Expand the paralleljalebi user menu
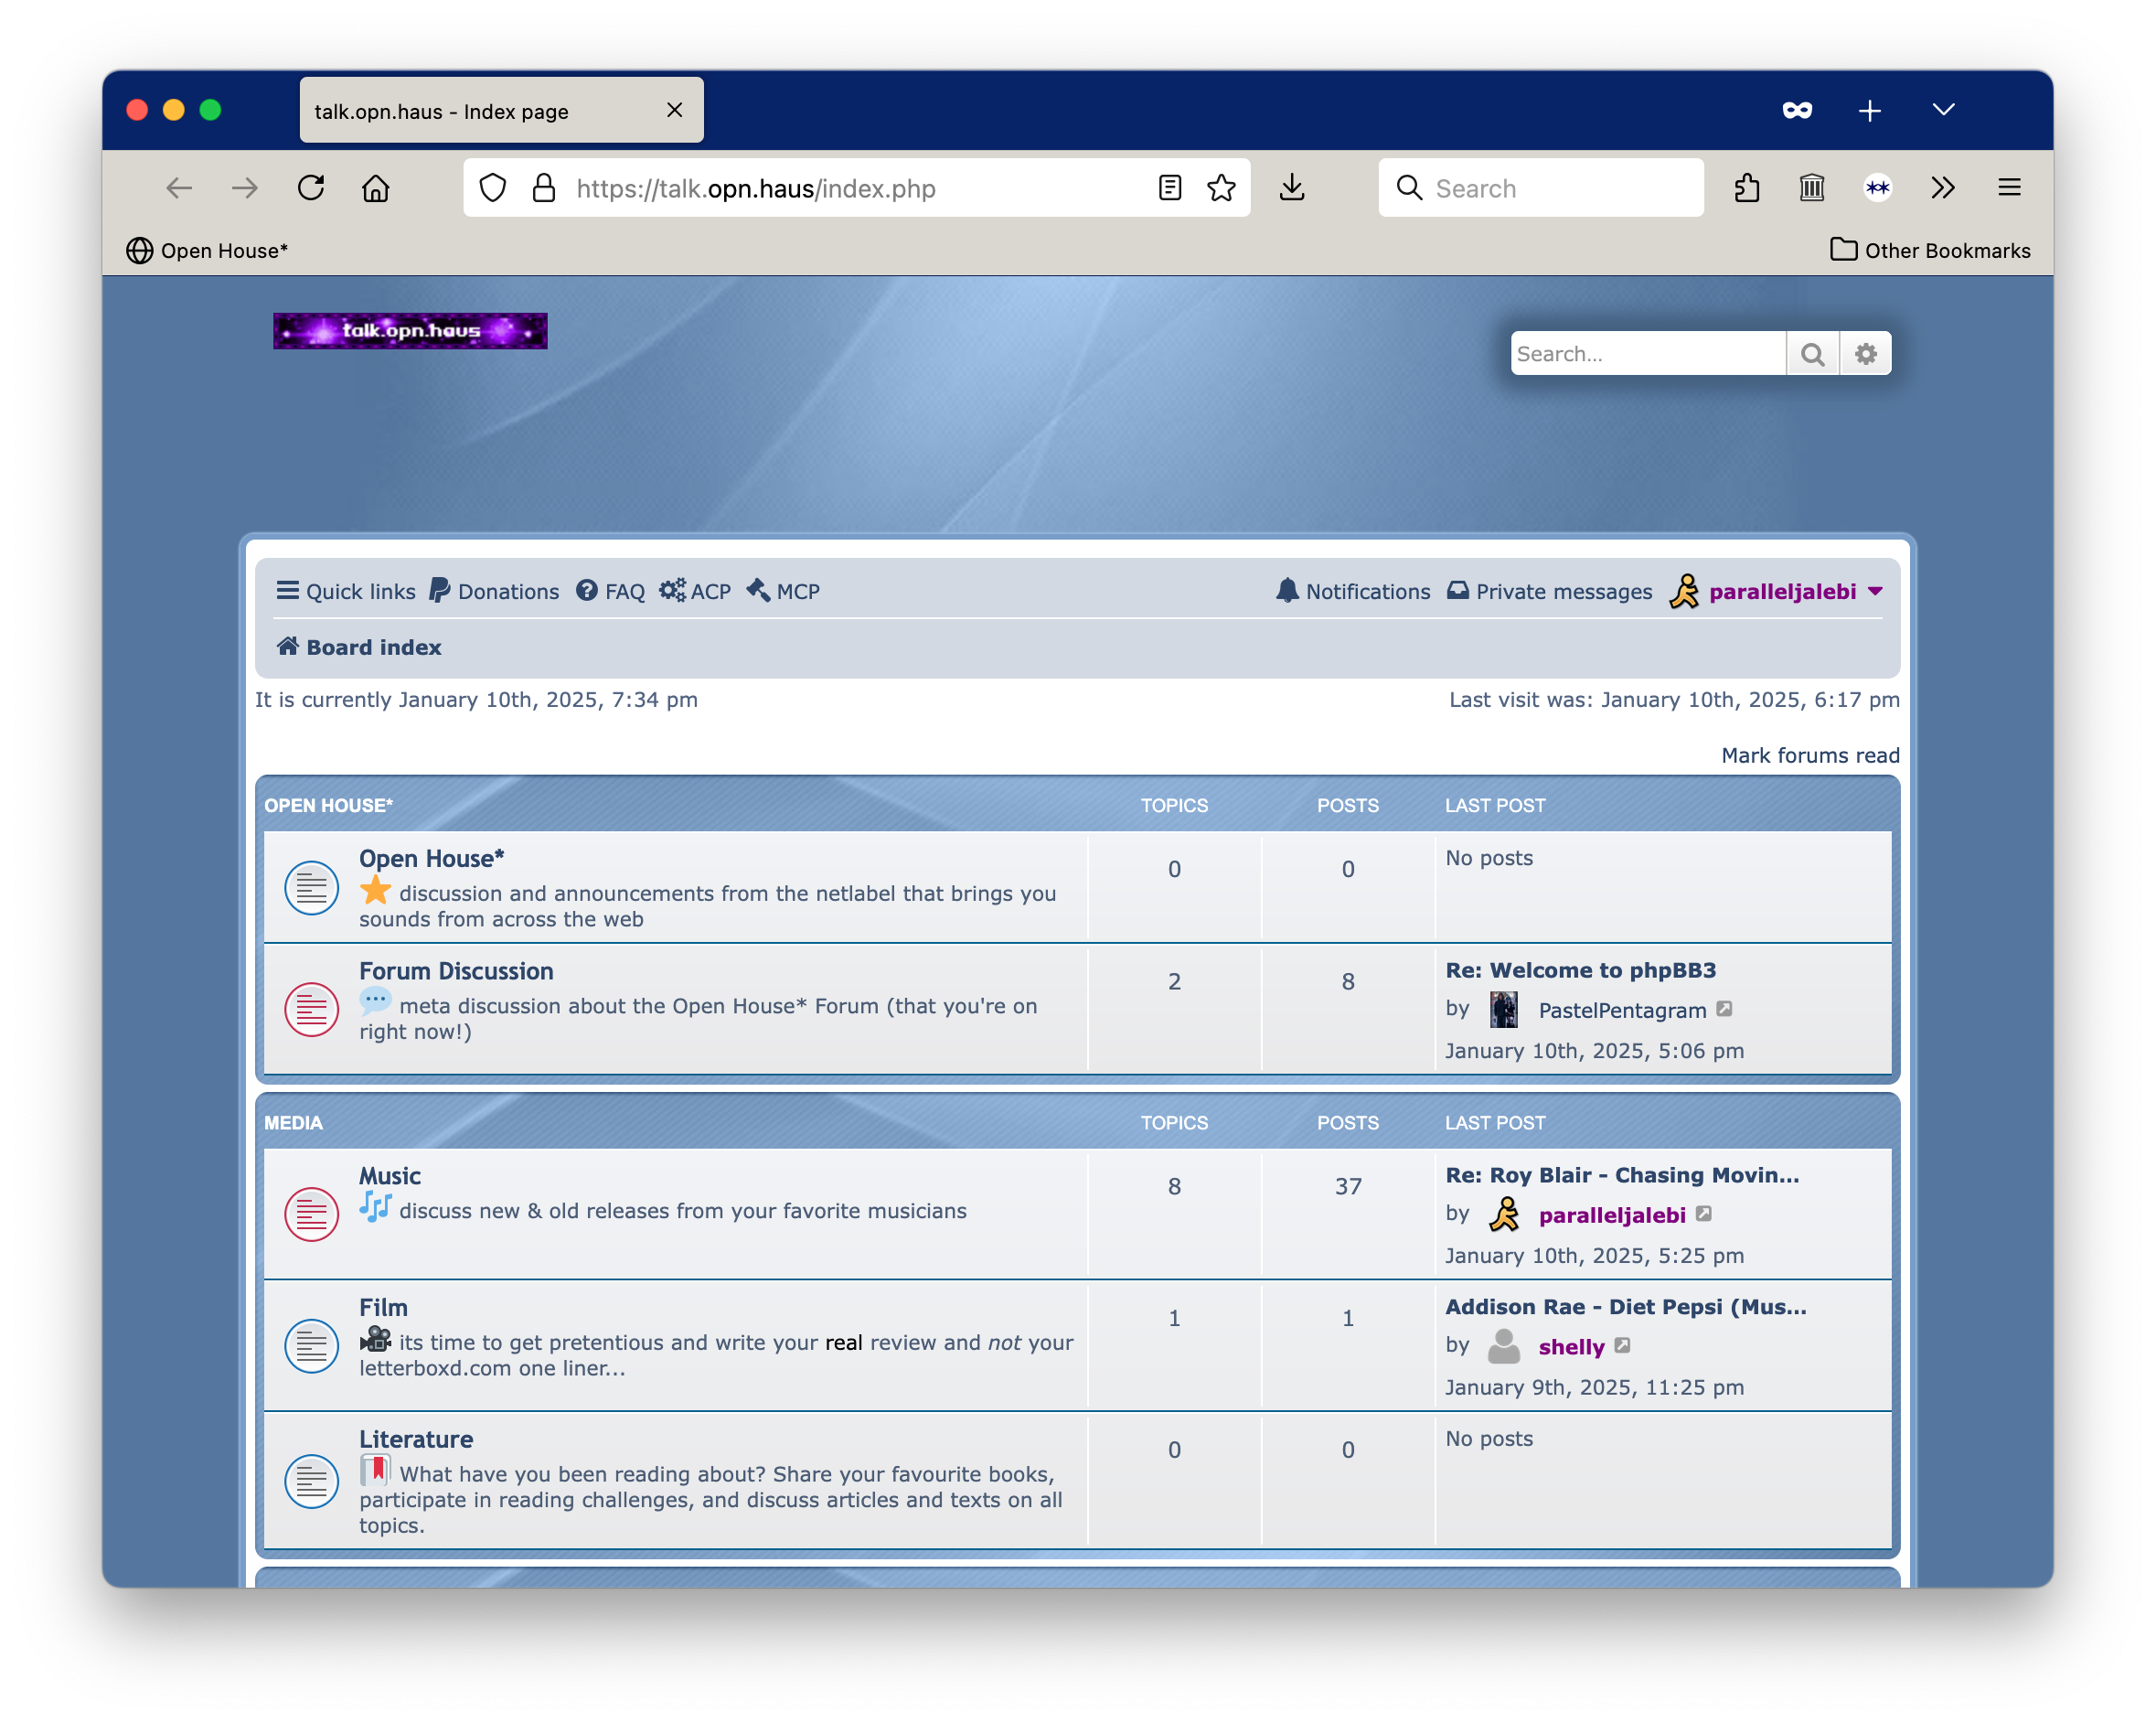Image resolution: width=2156 pixels, height=1723 pixels. click(x=1776, y=591)
